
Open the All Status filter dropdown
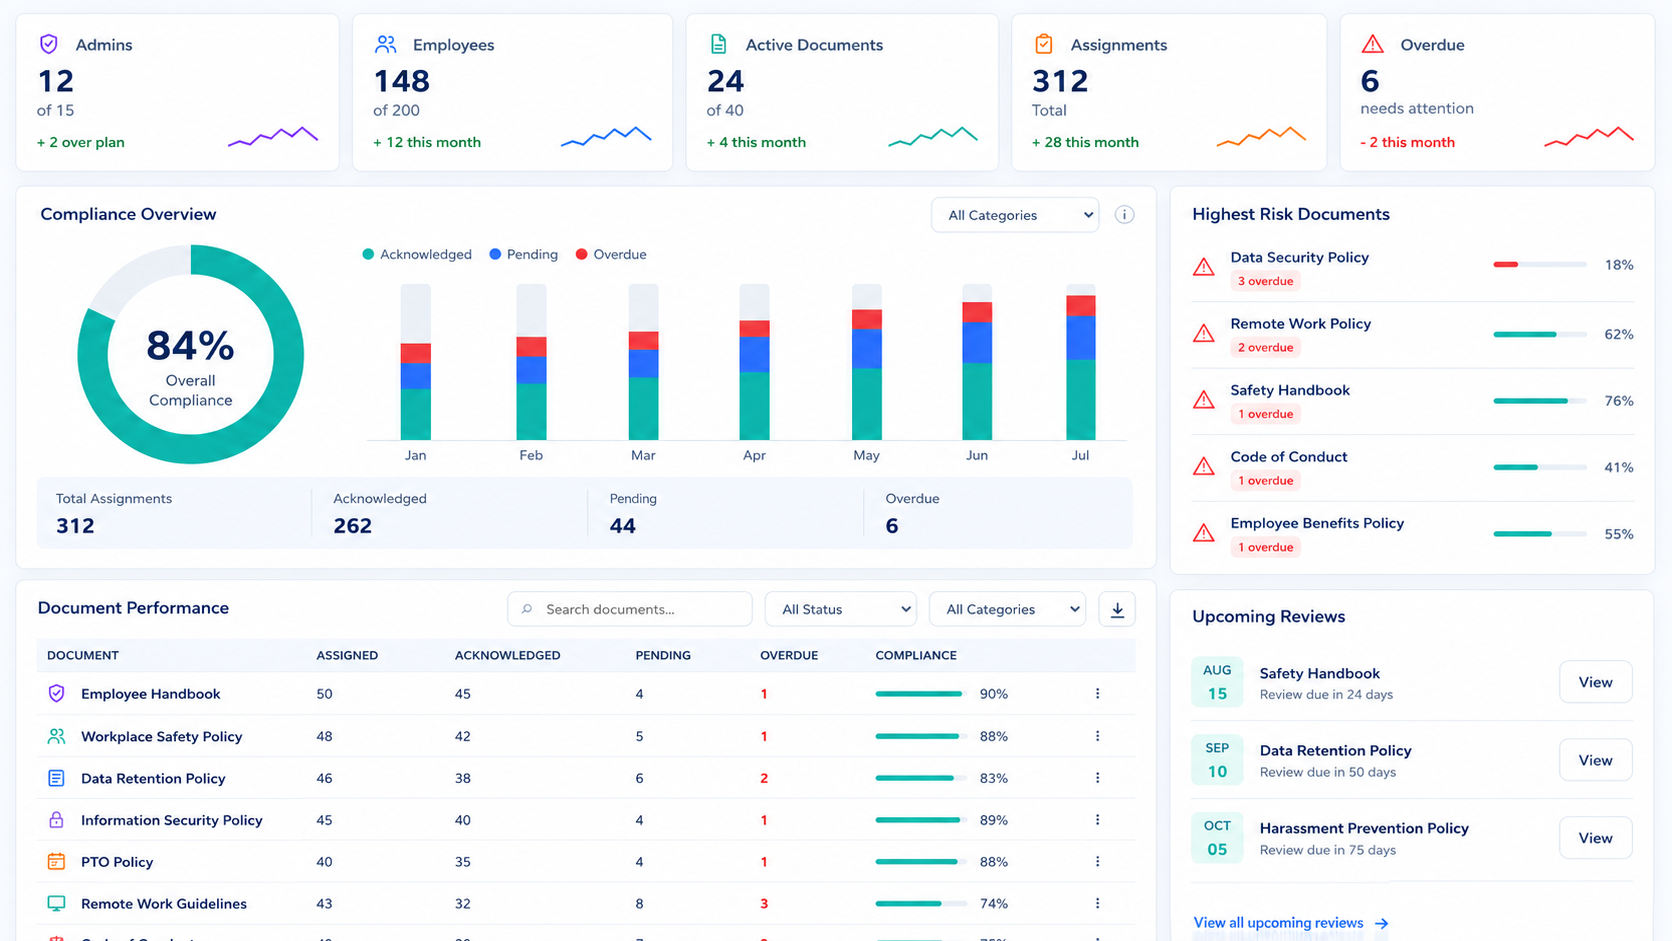(841, 609)
